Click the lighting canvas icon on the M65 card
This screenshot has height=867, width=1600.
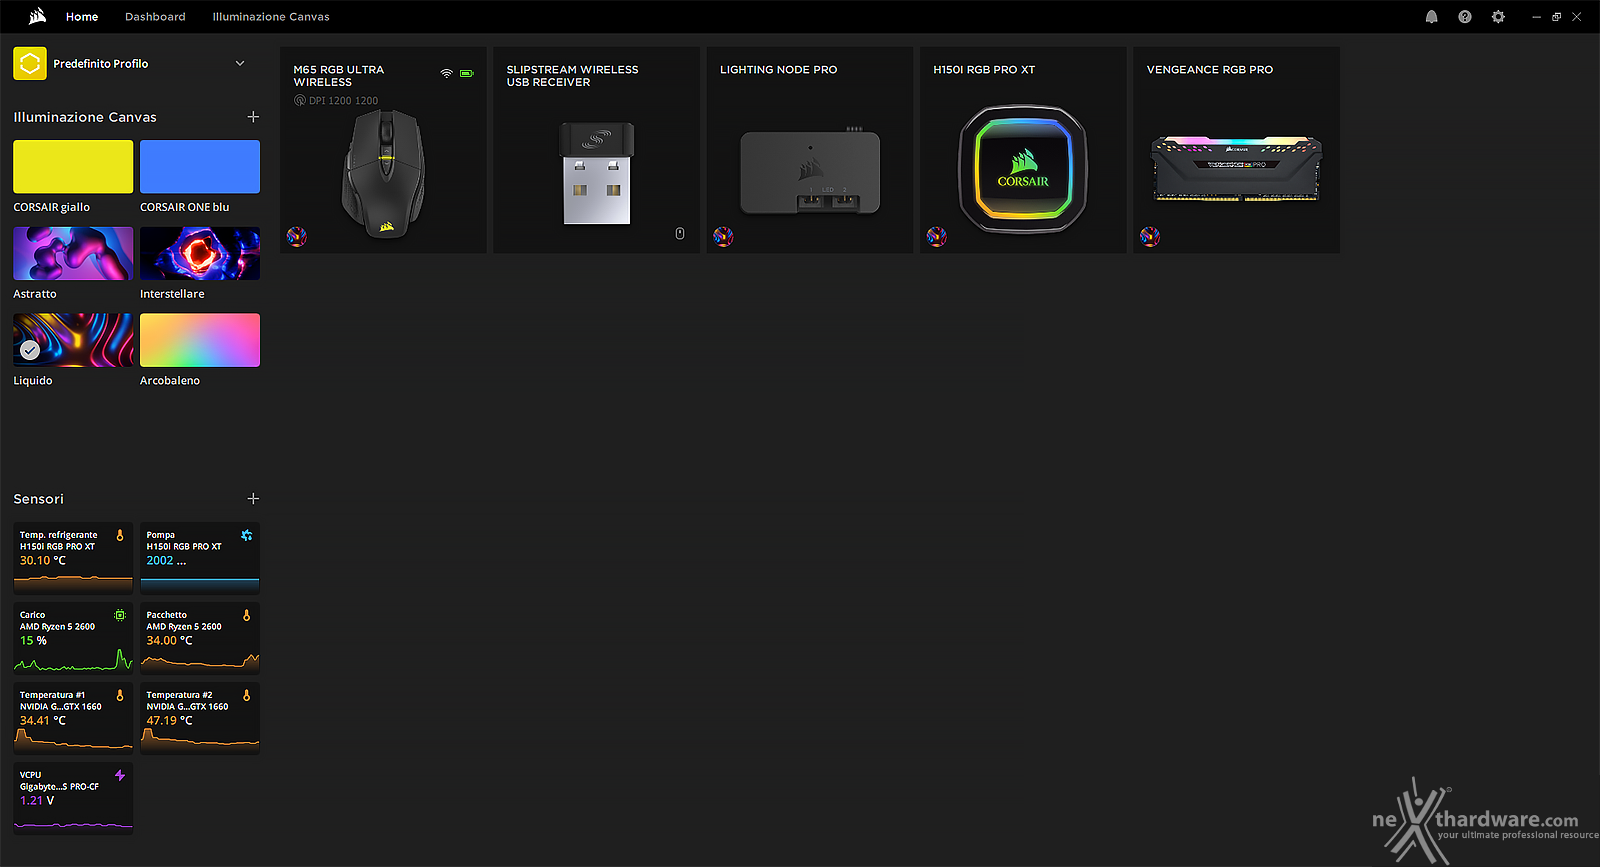point(297,237)
